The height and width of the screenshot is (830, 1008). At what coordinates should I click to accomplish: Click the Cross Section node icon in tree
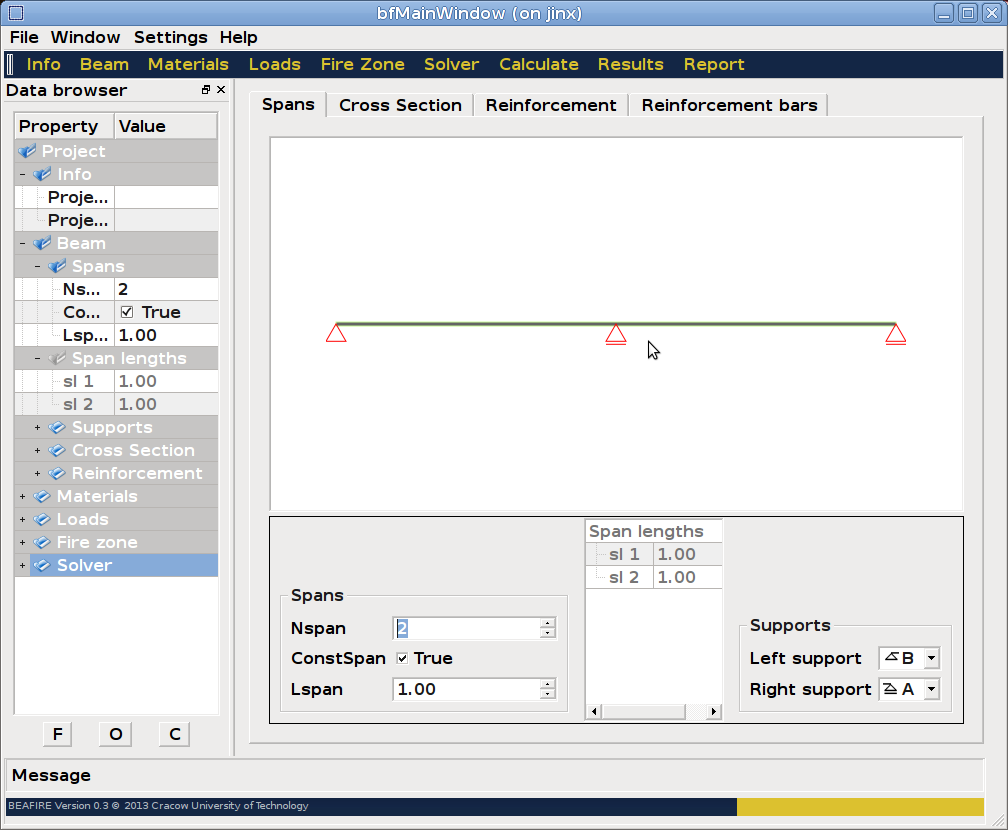click(x=57, y=451)
